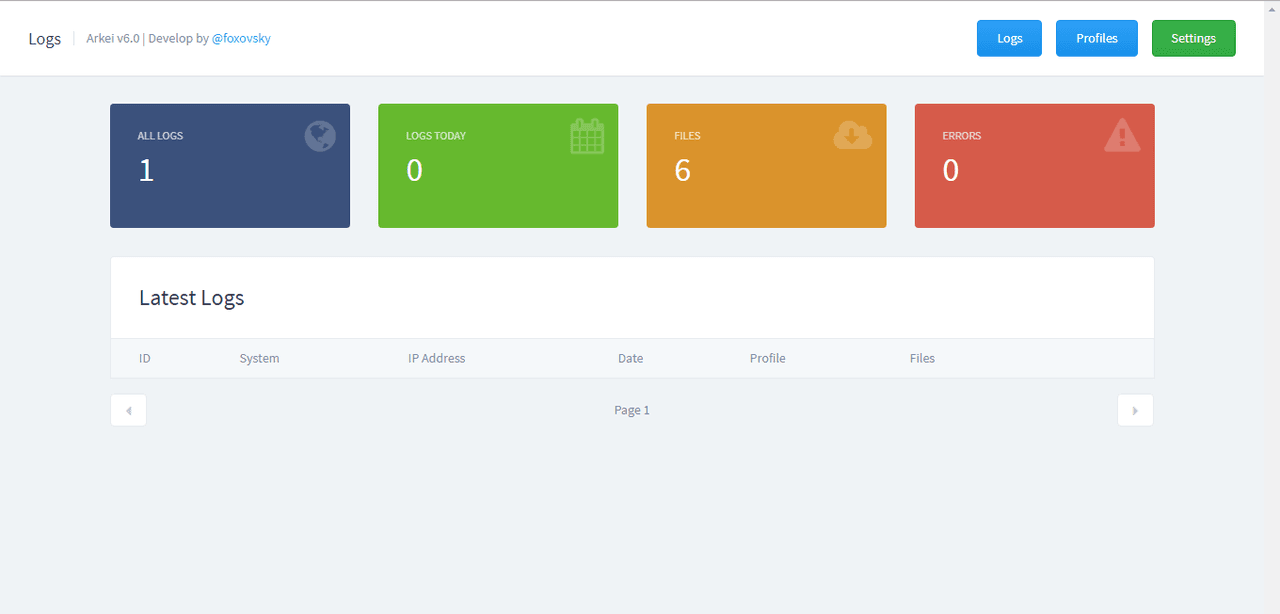Click the calendar icon in Logs Today card

coord(587,136)
